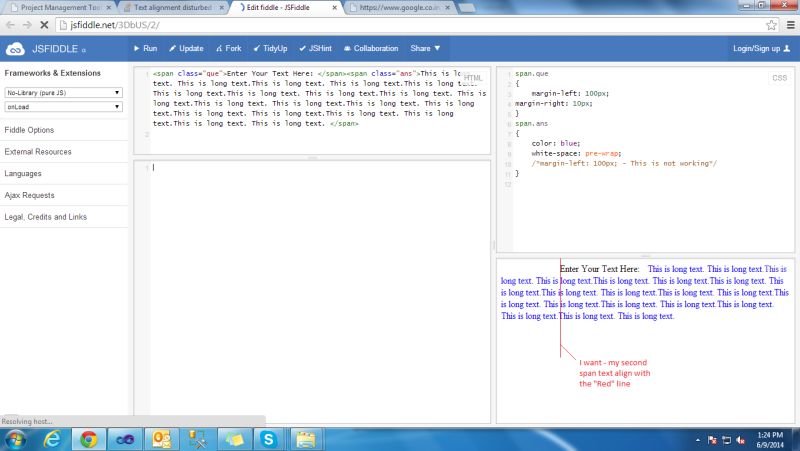Open the Windows Start button
800x451 pixels.
pyautogui.click(x=15, y=439)
